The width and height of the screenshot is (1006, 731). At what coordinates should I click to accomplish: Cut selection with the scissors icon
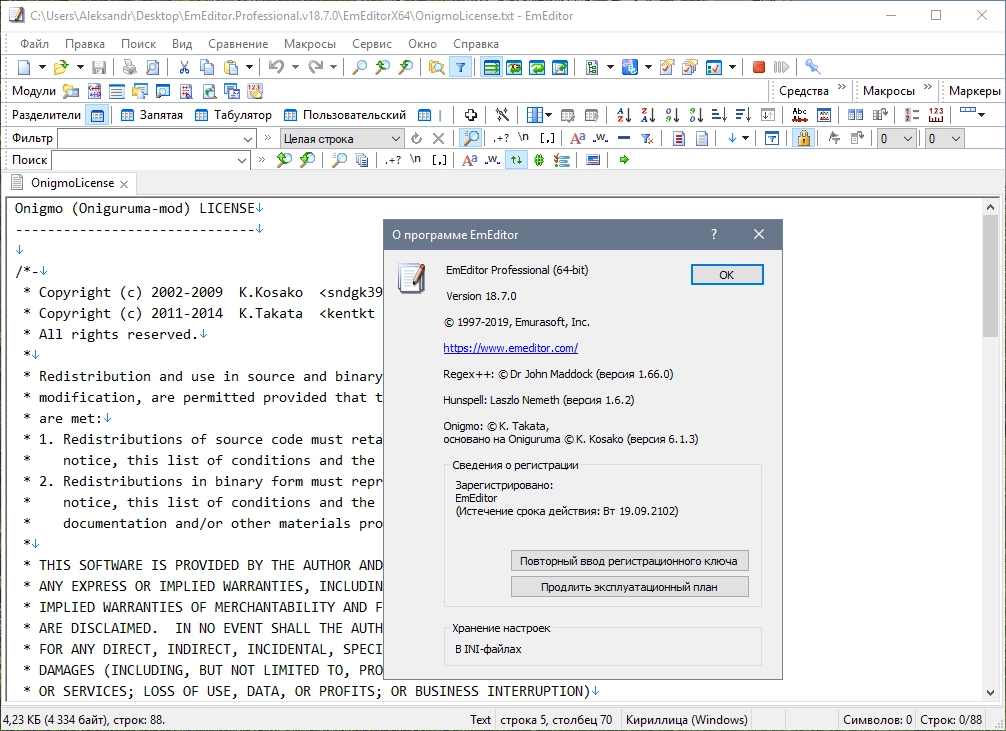coord(184,67)
